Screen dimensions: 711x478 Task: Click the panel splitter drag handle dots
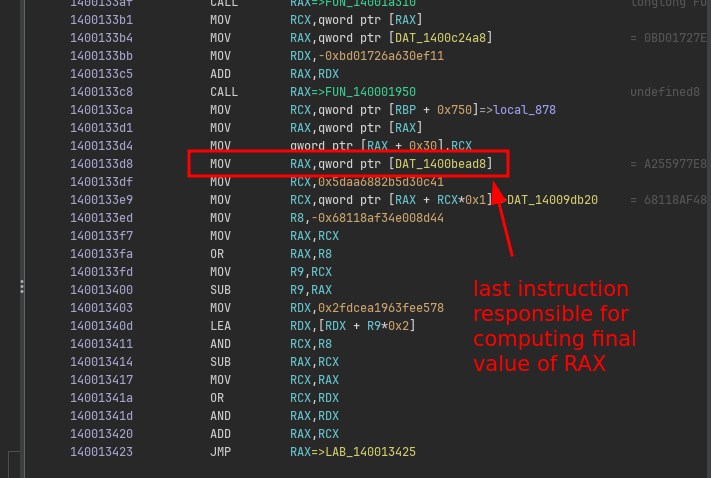pyautogui.click(x=22, y=286)
